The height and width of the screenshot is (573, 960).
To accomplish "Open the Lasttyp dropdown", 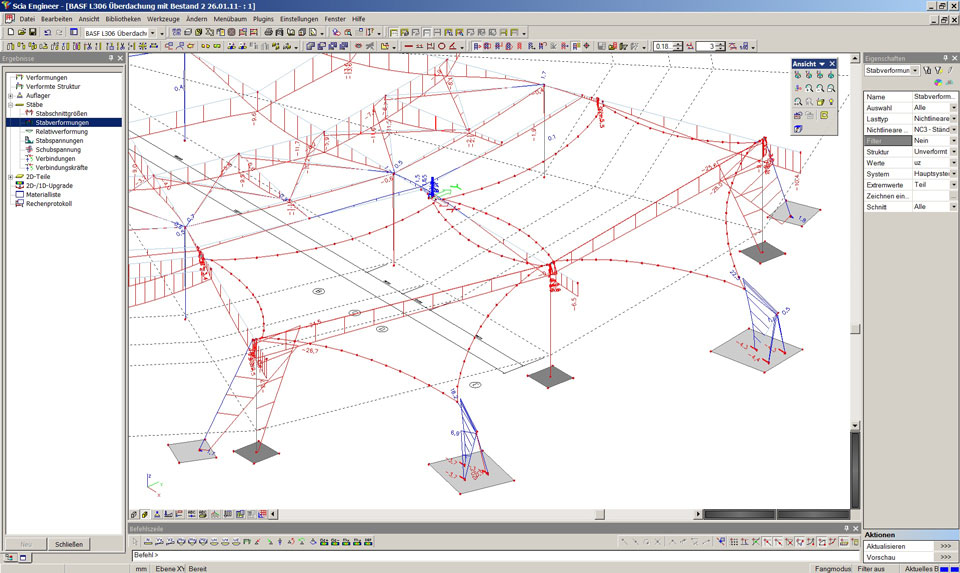I will point(953,118).
